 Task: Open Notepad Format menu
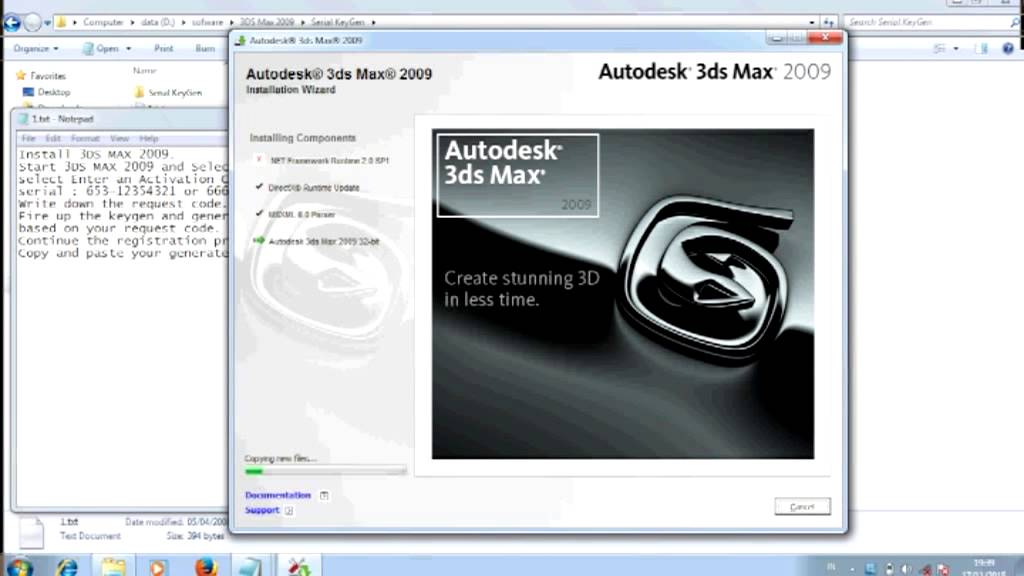[85, 138]
